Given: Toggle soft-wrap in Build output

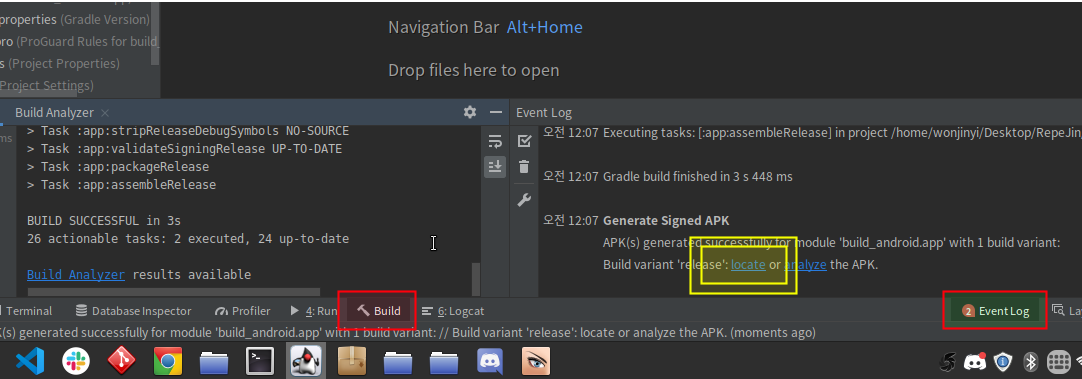Looking at the screenshot, I should click(x=495, y=142).
